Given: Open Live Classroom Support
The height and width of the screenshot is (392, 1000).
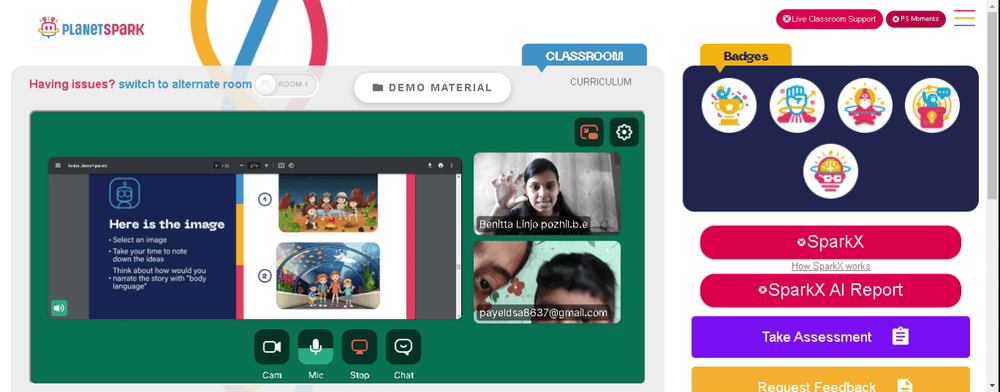Looking at the screenshot, I should click(829, 19).
